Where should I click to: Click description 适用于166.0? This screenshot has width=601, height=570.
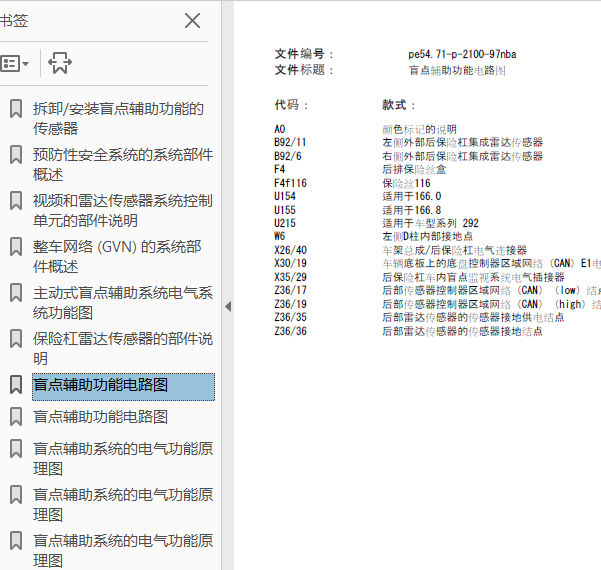click(412, 196)
